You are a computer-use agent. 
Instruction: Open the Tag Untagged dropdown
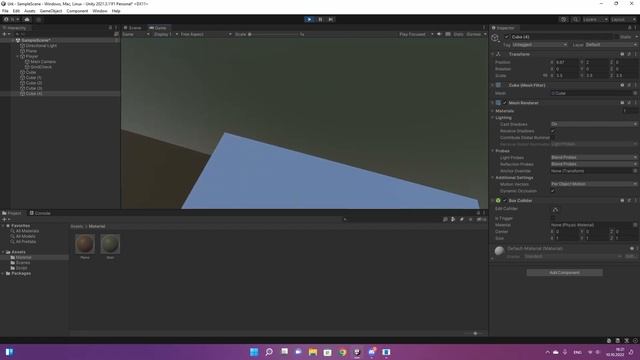(540, 44)
